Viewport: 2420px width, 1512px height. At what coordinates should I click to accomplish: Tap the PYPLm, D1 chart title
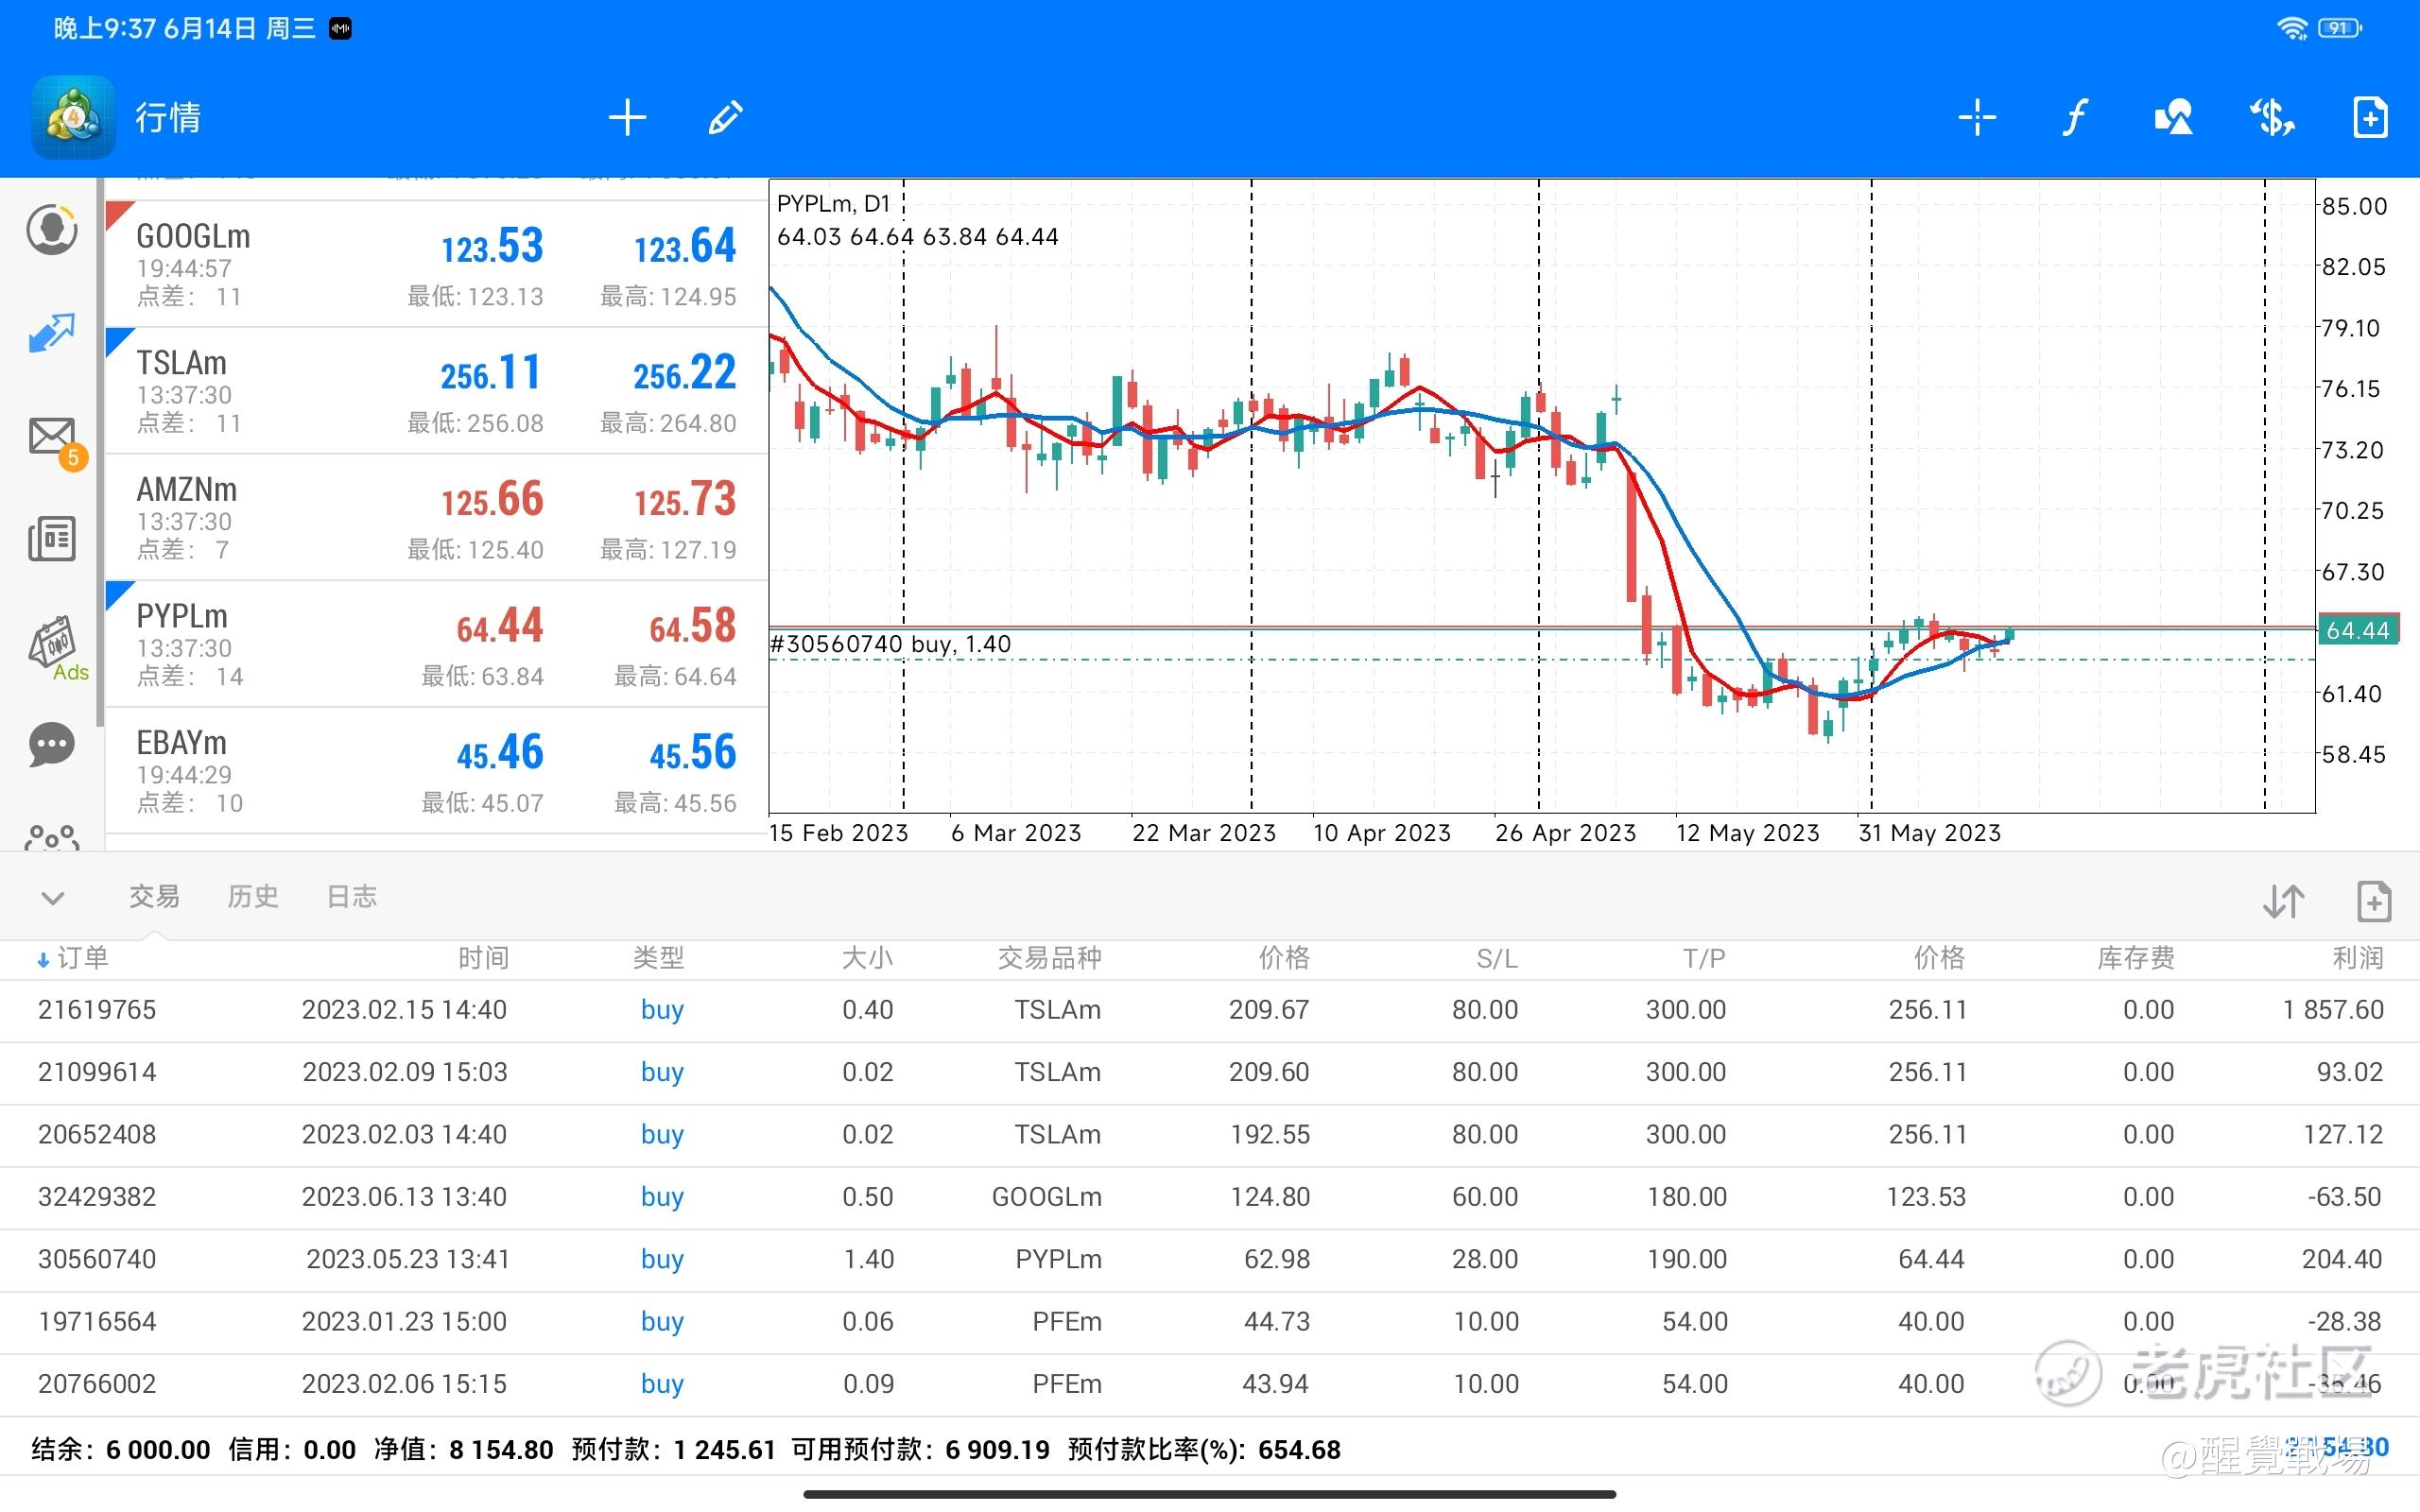(x=833, y=204)
